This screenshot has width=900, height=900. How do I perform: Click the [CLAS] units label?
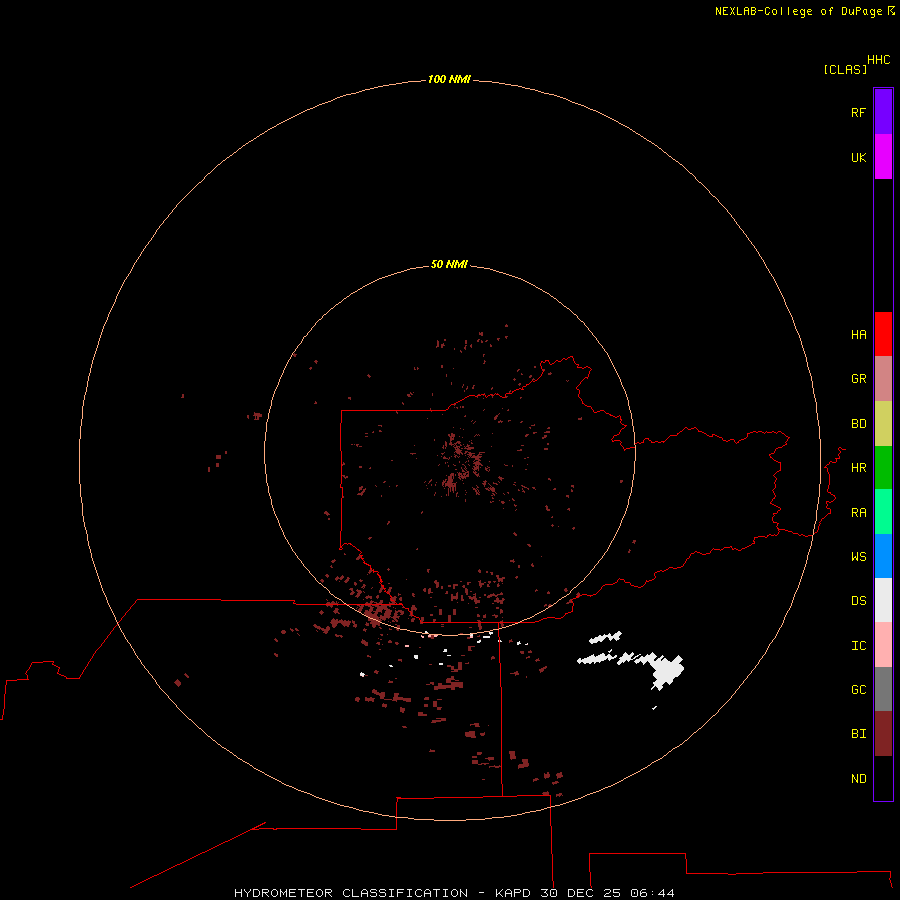[x=845, y=69]
